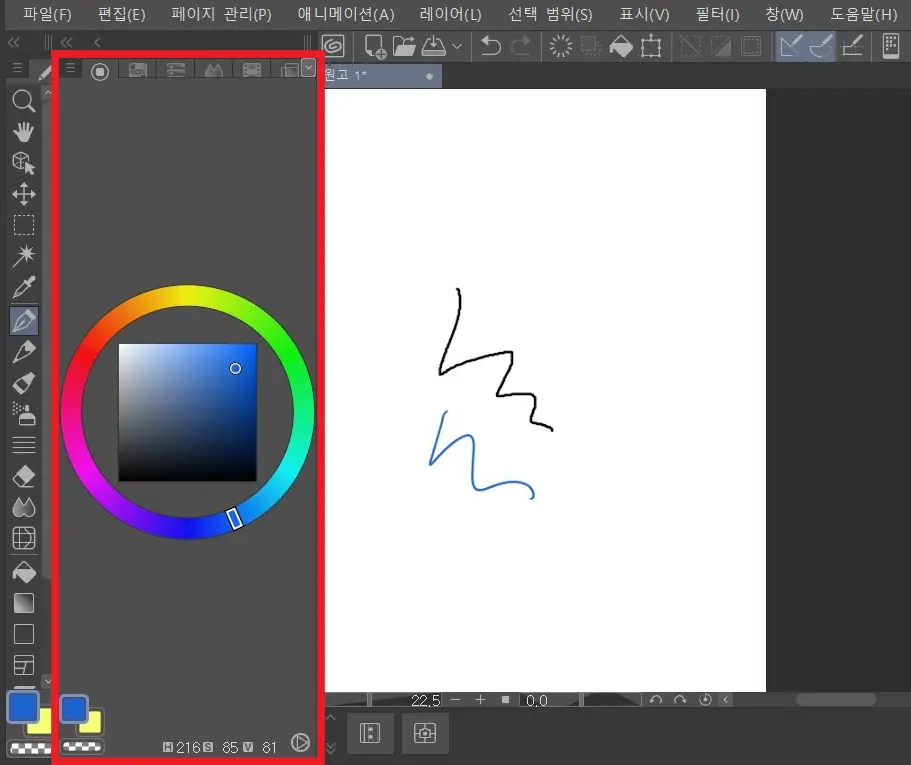
Task: Toggle Snap to Grid in command bar
Action: [853, 45]
